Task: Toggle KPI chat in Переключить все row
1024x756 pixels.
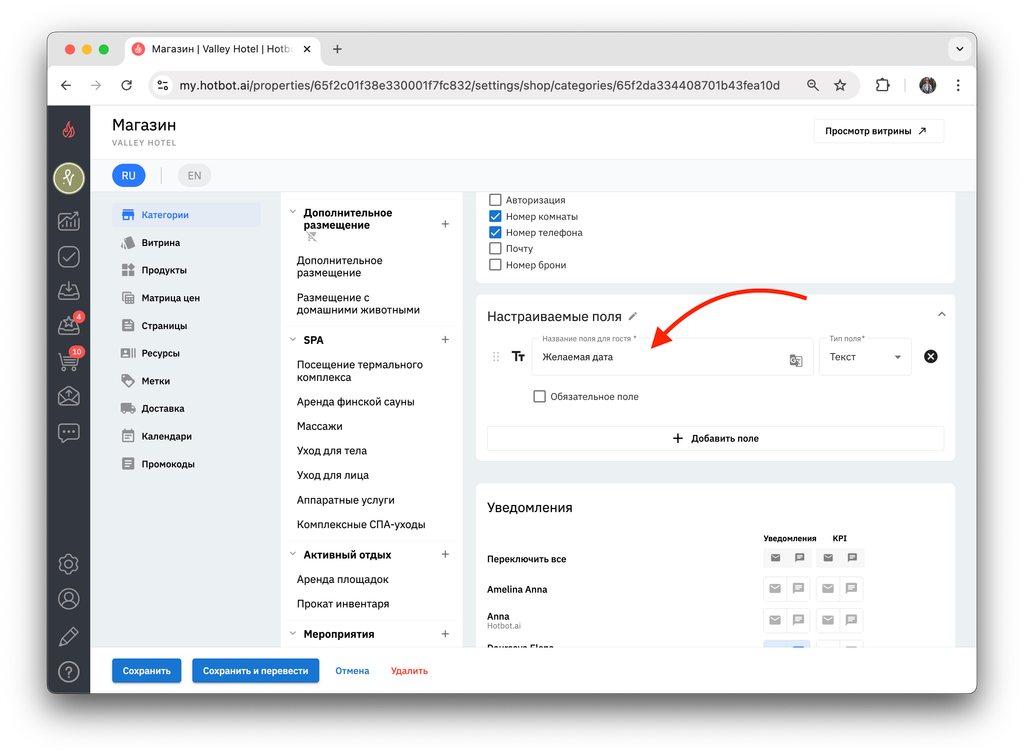Action: click(x=852, y=558)
